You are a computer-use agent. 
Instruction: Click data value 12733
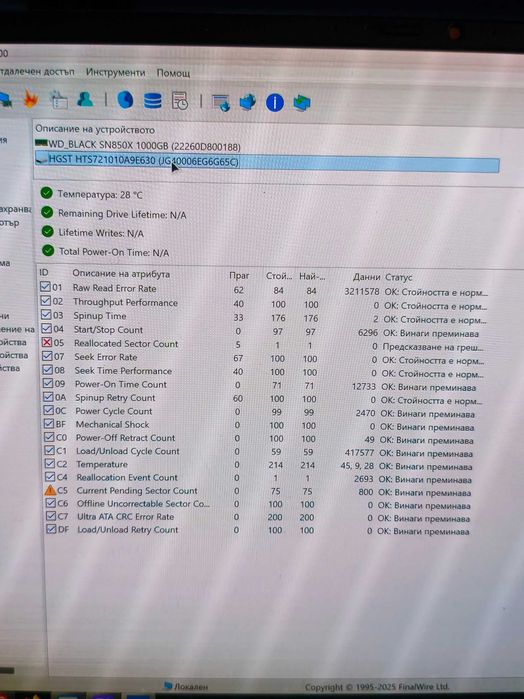(364, 387)
